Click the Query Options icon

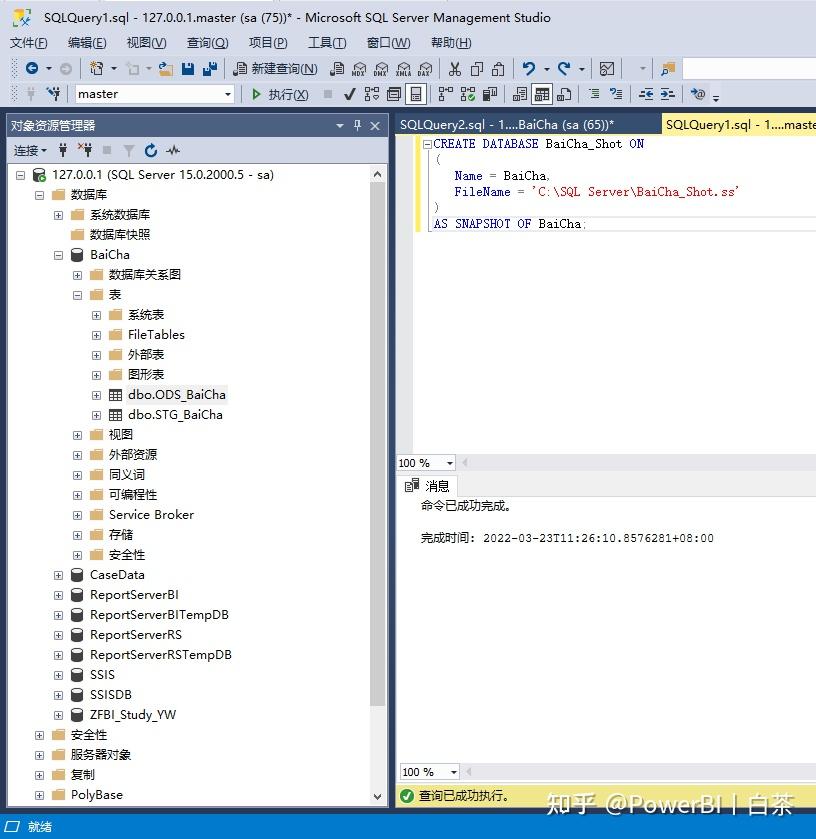[394, 95]
